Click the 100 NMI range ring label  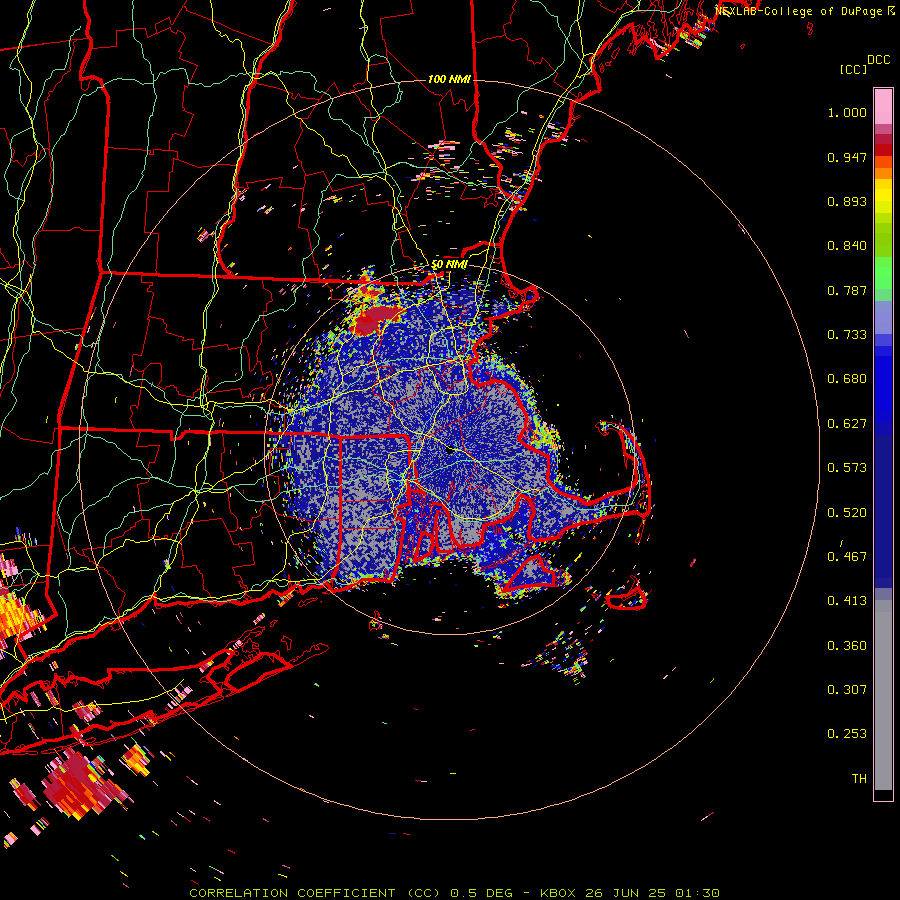449,79
